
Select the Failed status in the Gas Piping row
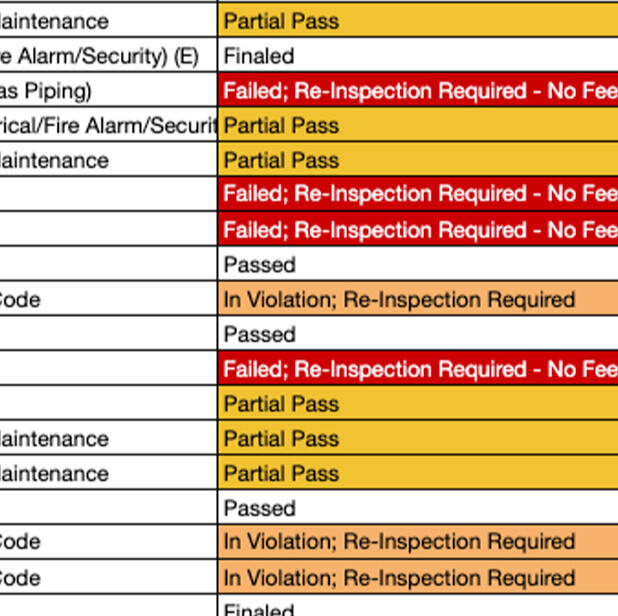(x=418, y=91)
